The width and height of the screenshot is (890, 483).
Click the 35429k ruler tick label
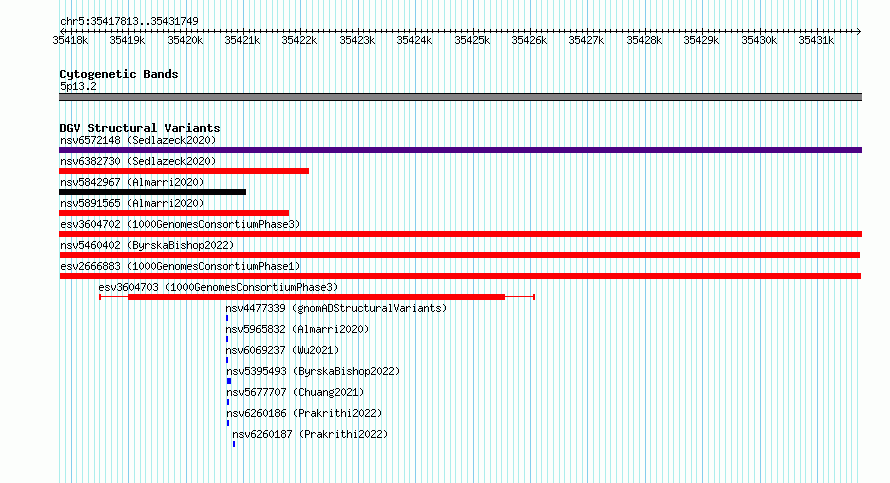tap(702, 40)
